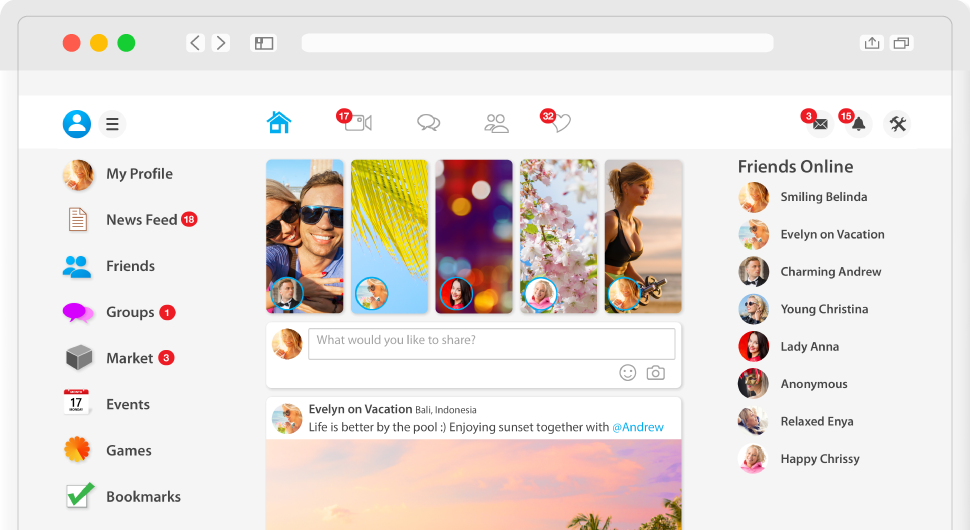
Task: Click the browser share button
Action: tap(872, 43)
